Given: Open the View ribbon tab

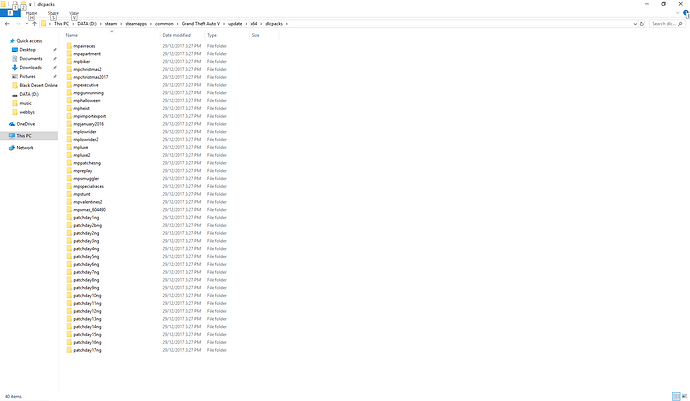Looking at the screenshot, I should click(x=74, y=13).
